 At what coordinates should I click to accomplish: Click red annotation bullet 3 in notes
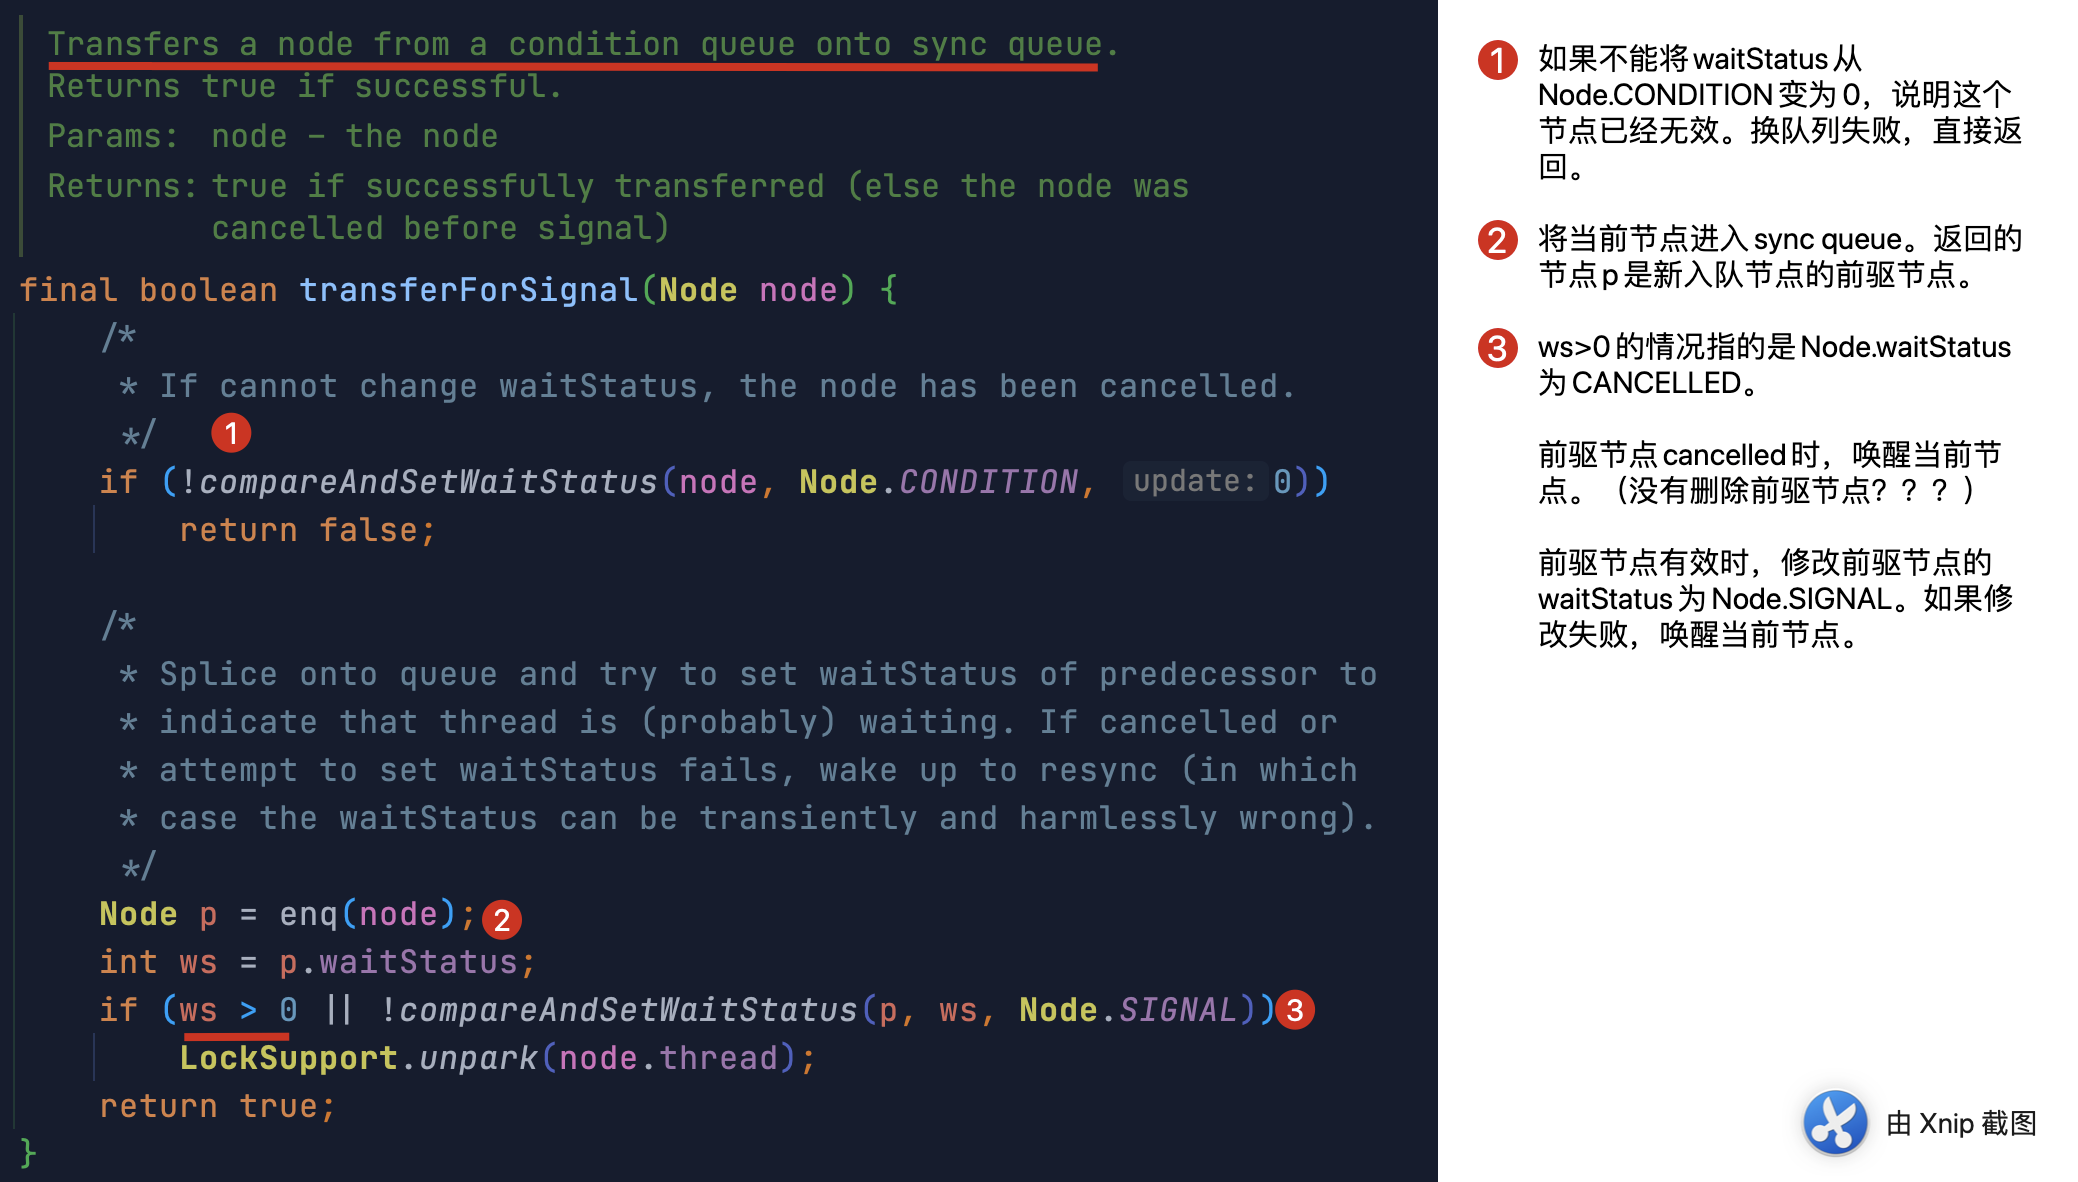point(1497,348)
